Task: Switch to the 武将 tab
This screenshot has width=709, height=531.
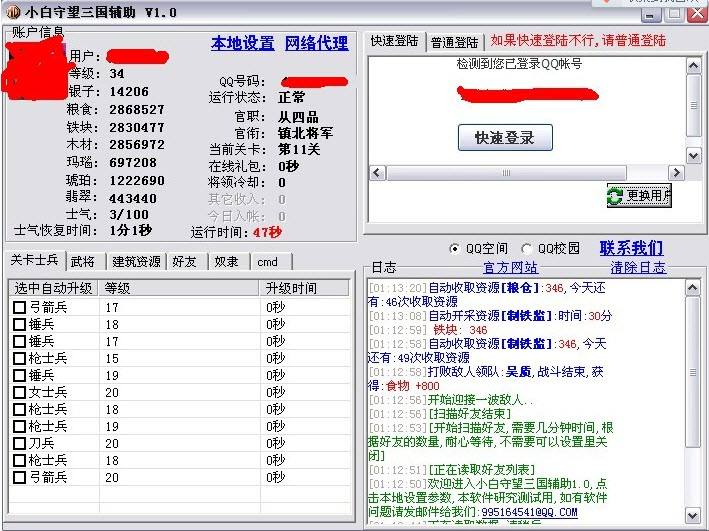Action: (83, 262)
